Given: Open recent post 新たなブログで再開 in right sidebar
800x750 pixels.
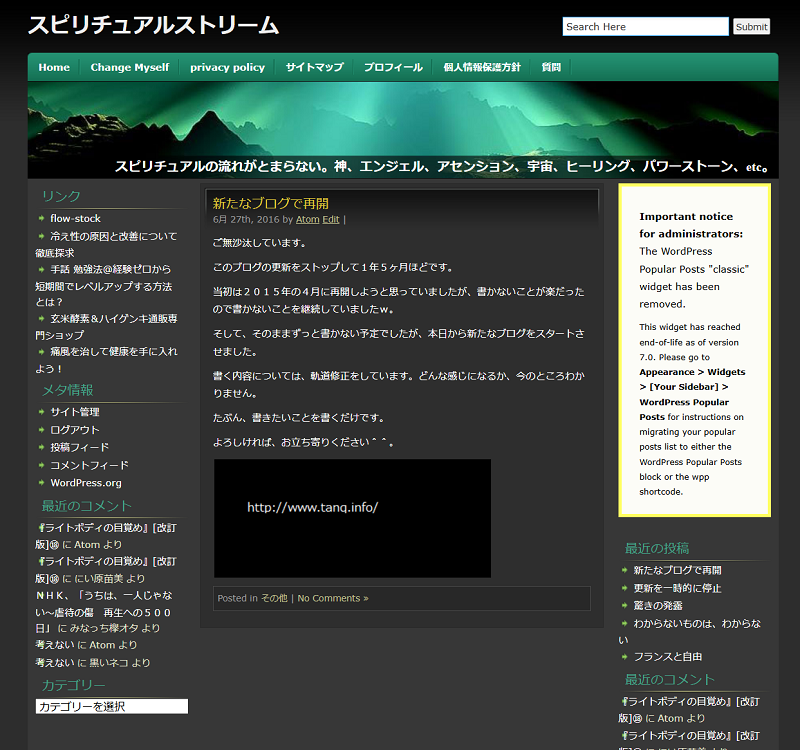Looking at the screenshot, I should [x=678, y=570].
